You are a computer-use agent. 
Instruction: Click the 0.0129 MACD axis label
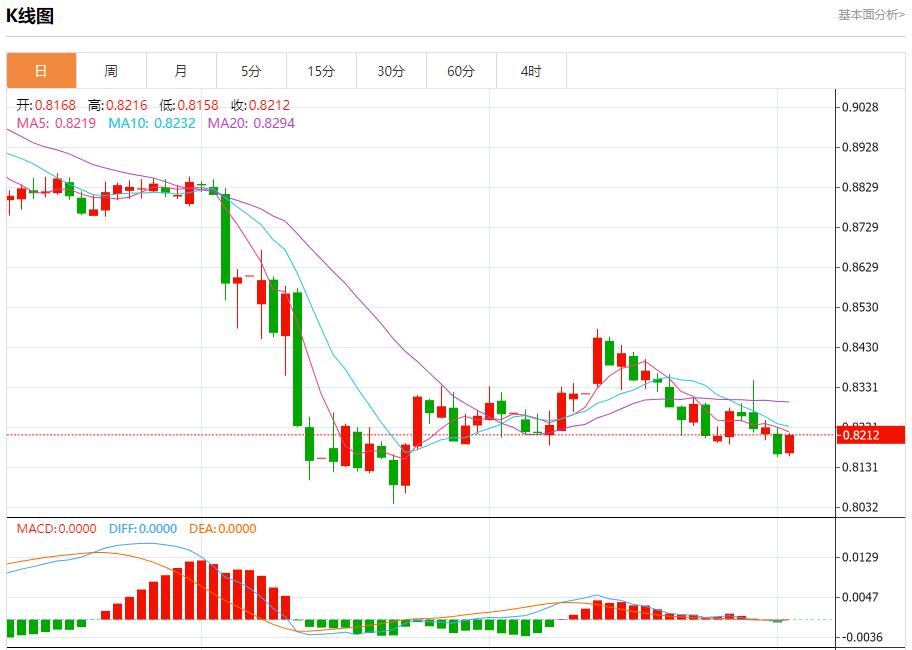point(860,557)
